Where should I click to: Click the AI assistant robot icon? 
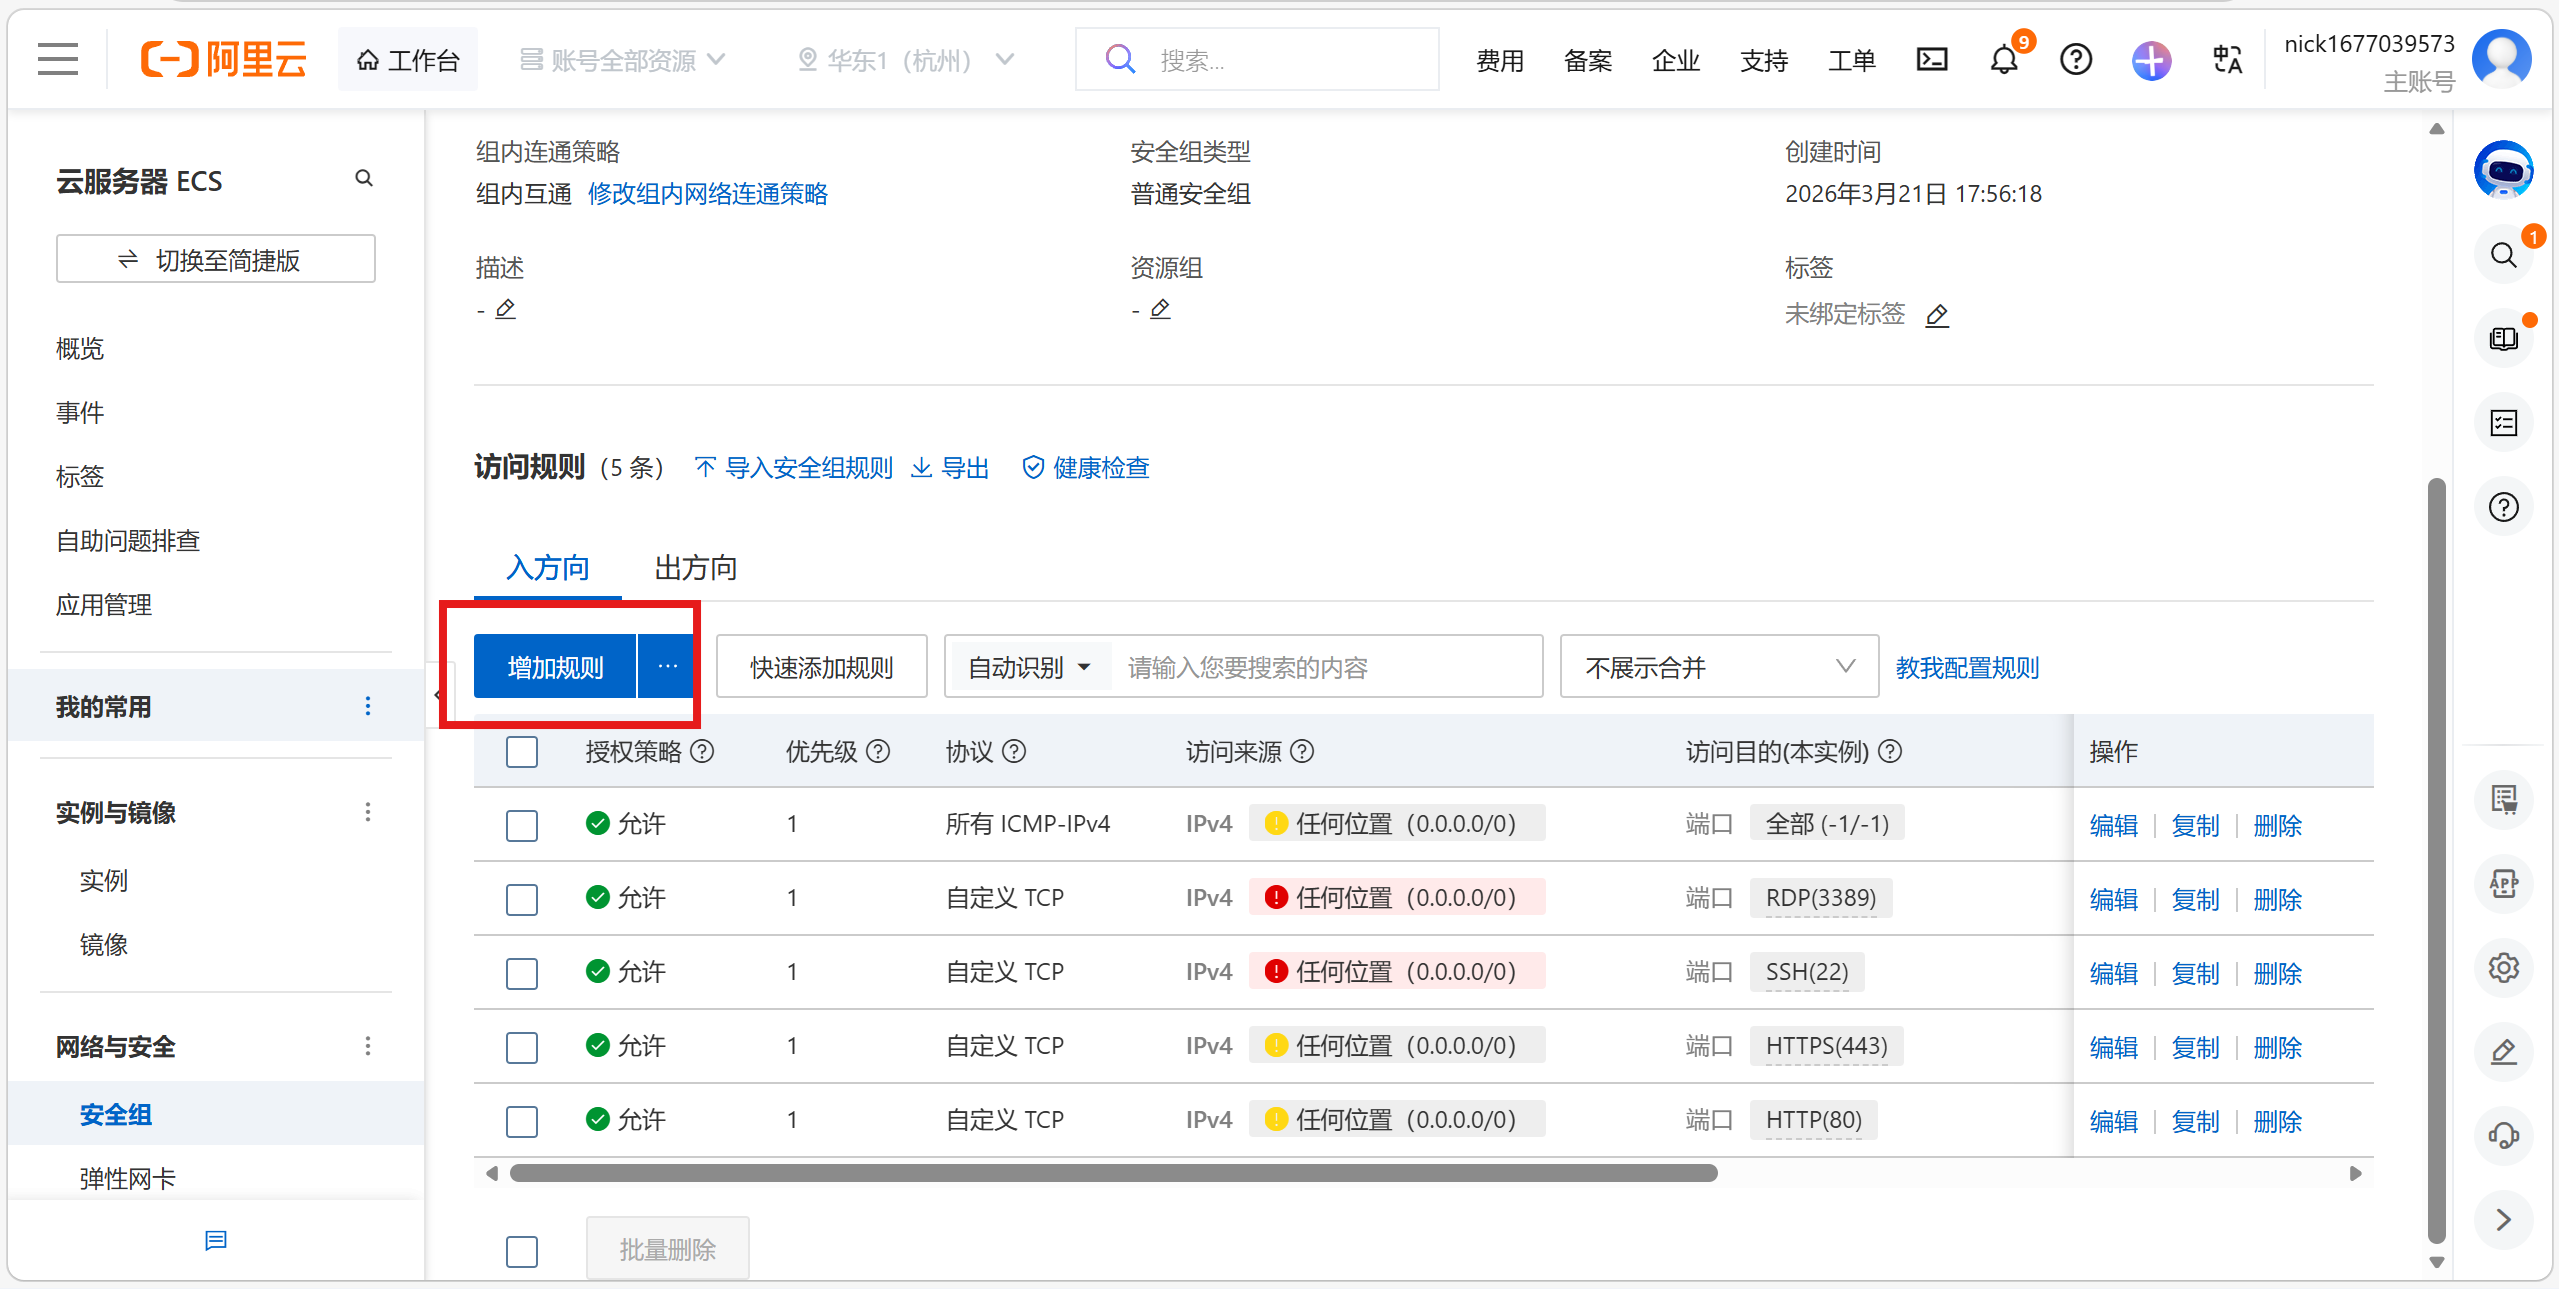[2503, 170]
